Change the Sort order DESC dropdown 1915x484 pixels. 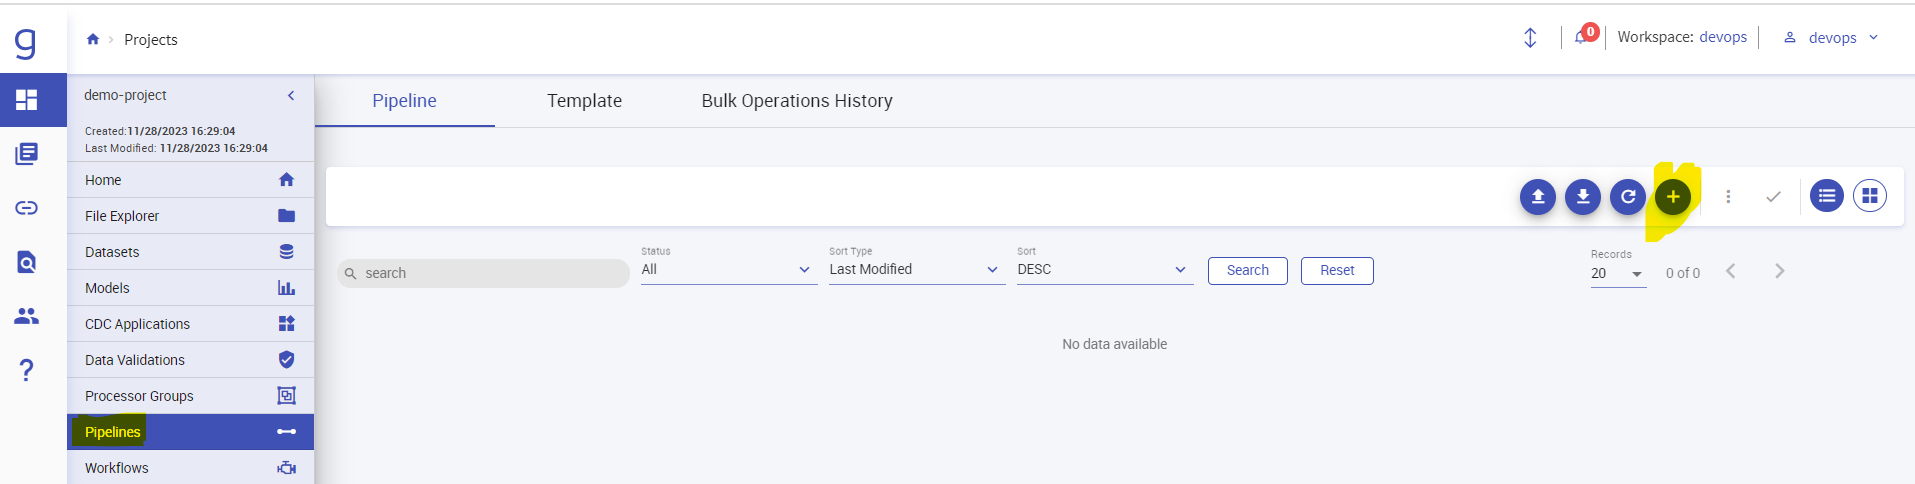click(1104, 270)
